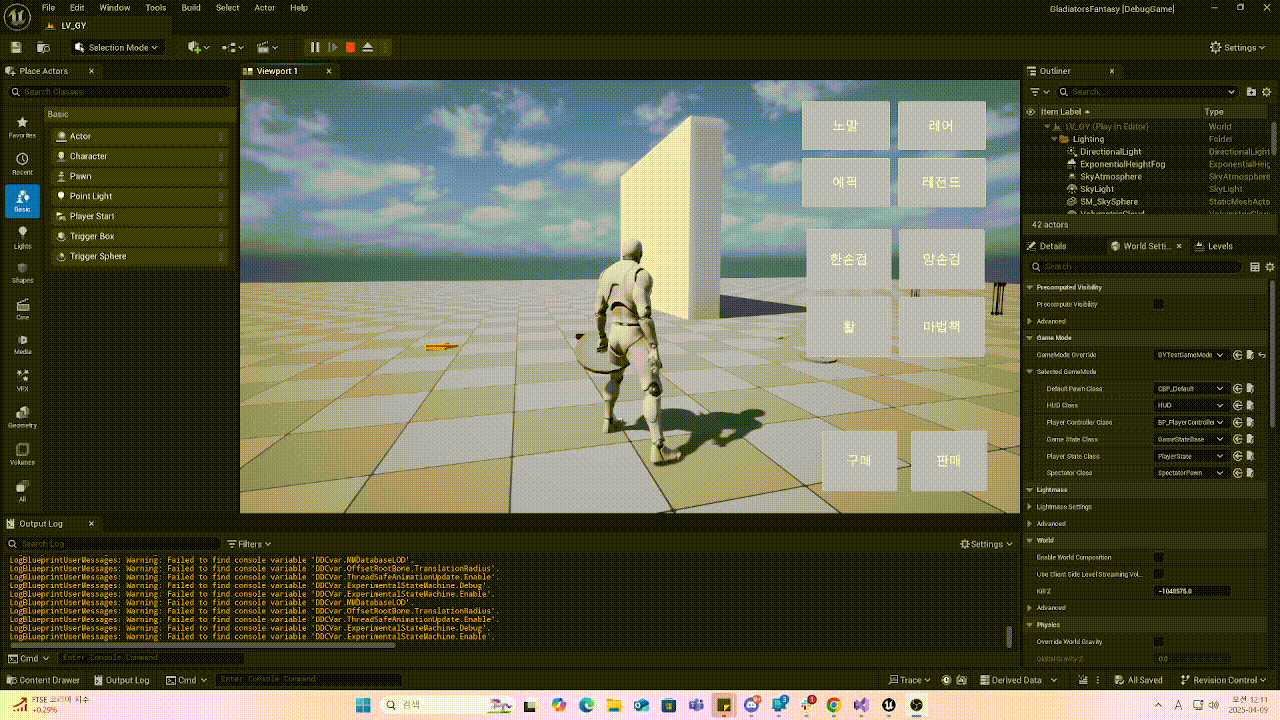
Task: Open the Add content quick-add icon
Action: click(199, 47)
